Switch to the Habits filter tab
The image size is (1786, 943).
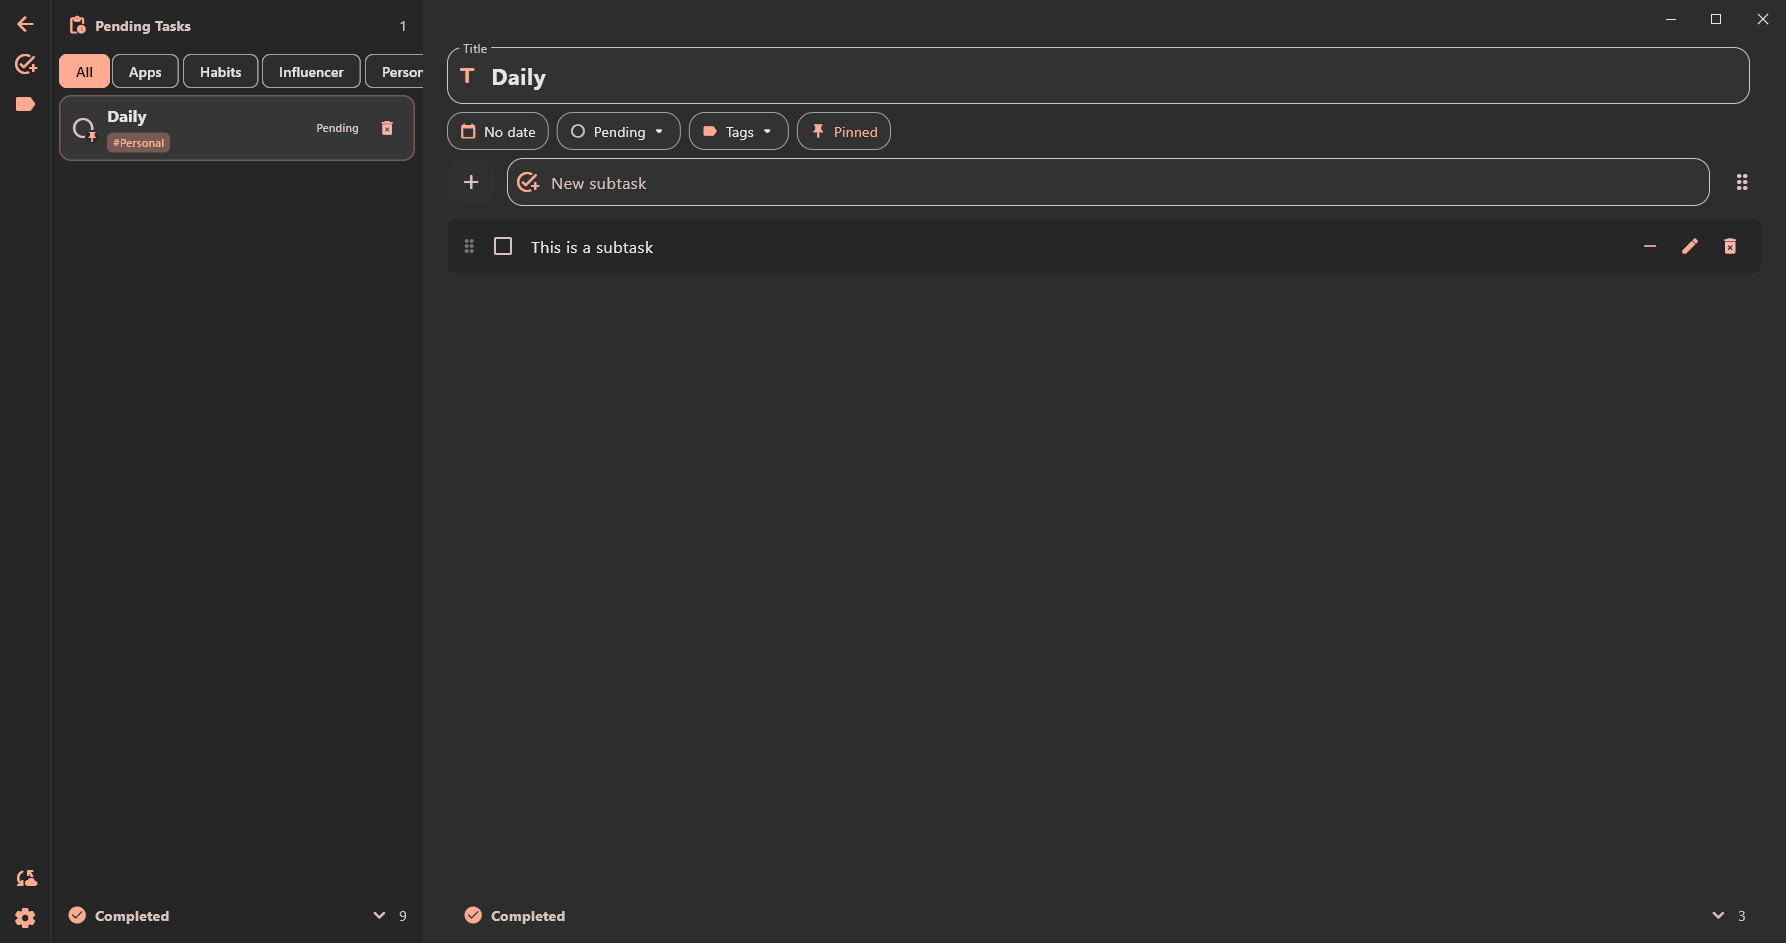tap(220, 72)
